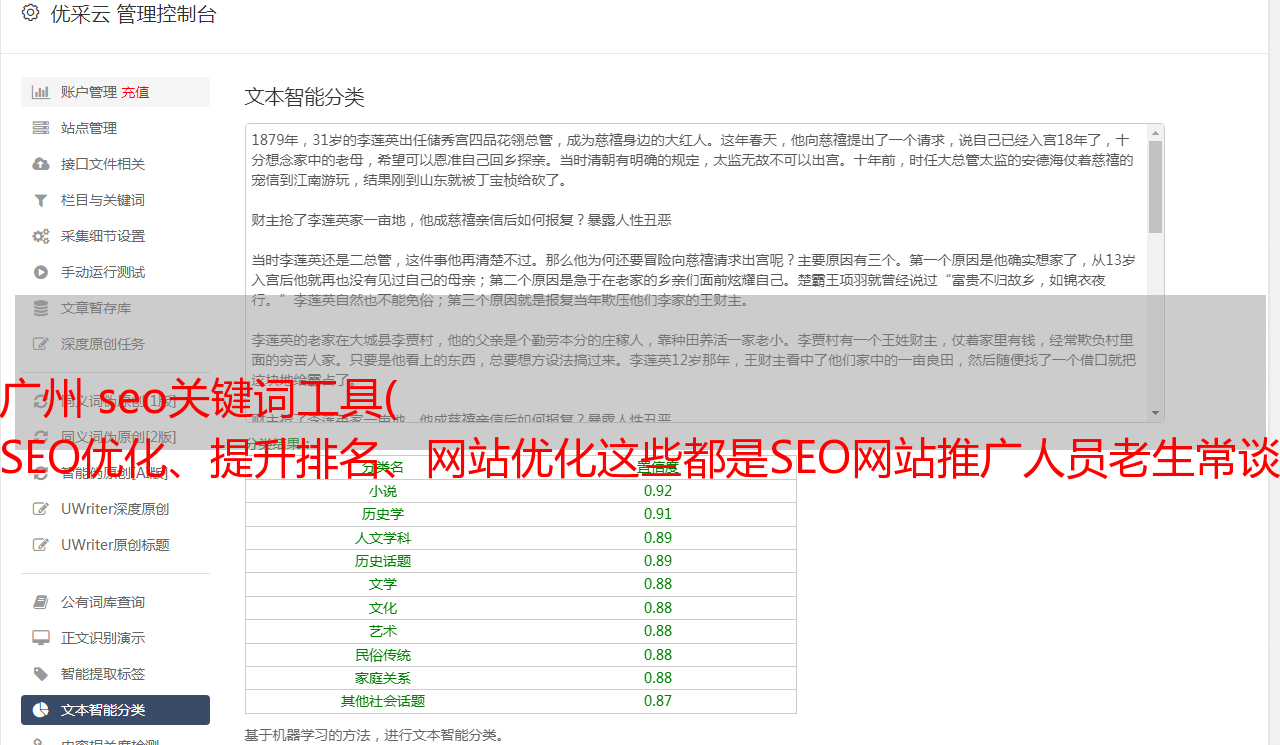1280x745 pixels.
Task: Click the play circle icon for 手动运行测试
Action: pos(41,272)
